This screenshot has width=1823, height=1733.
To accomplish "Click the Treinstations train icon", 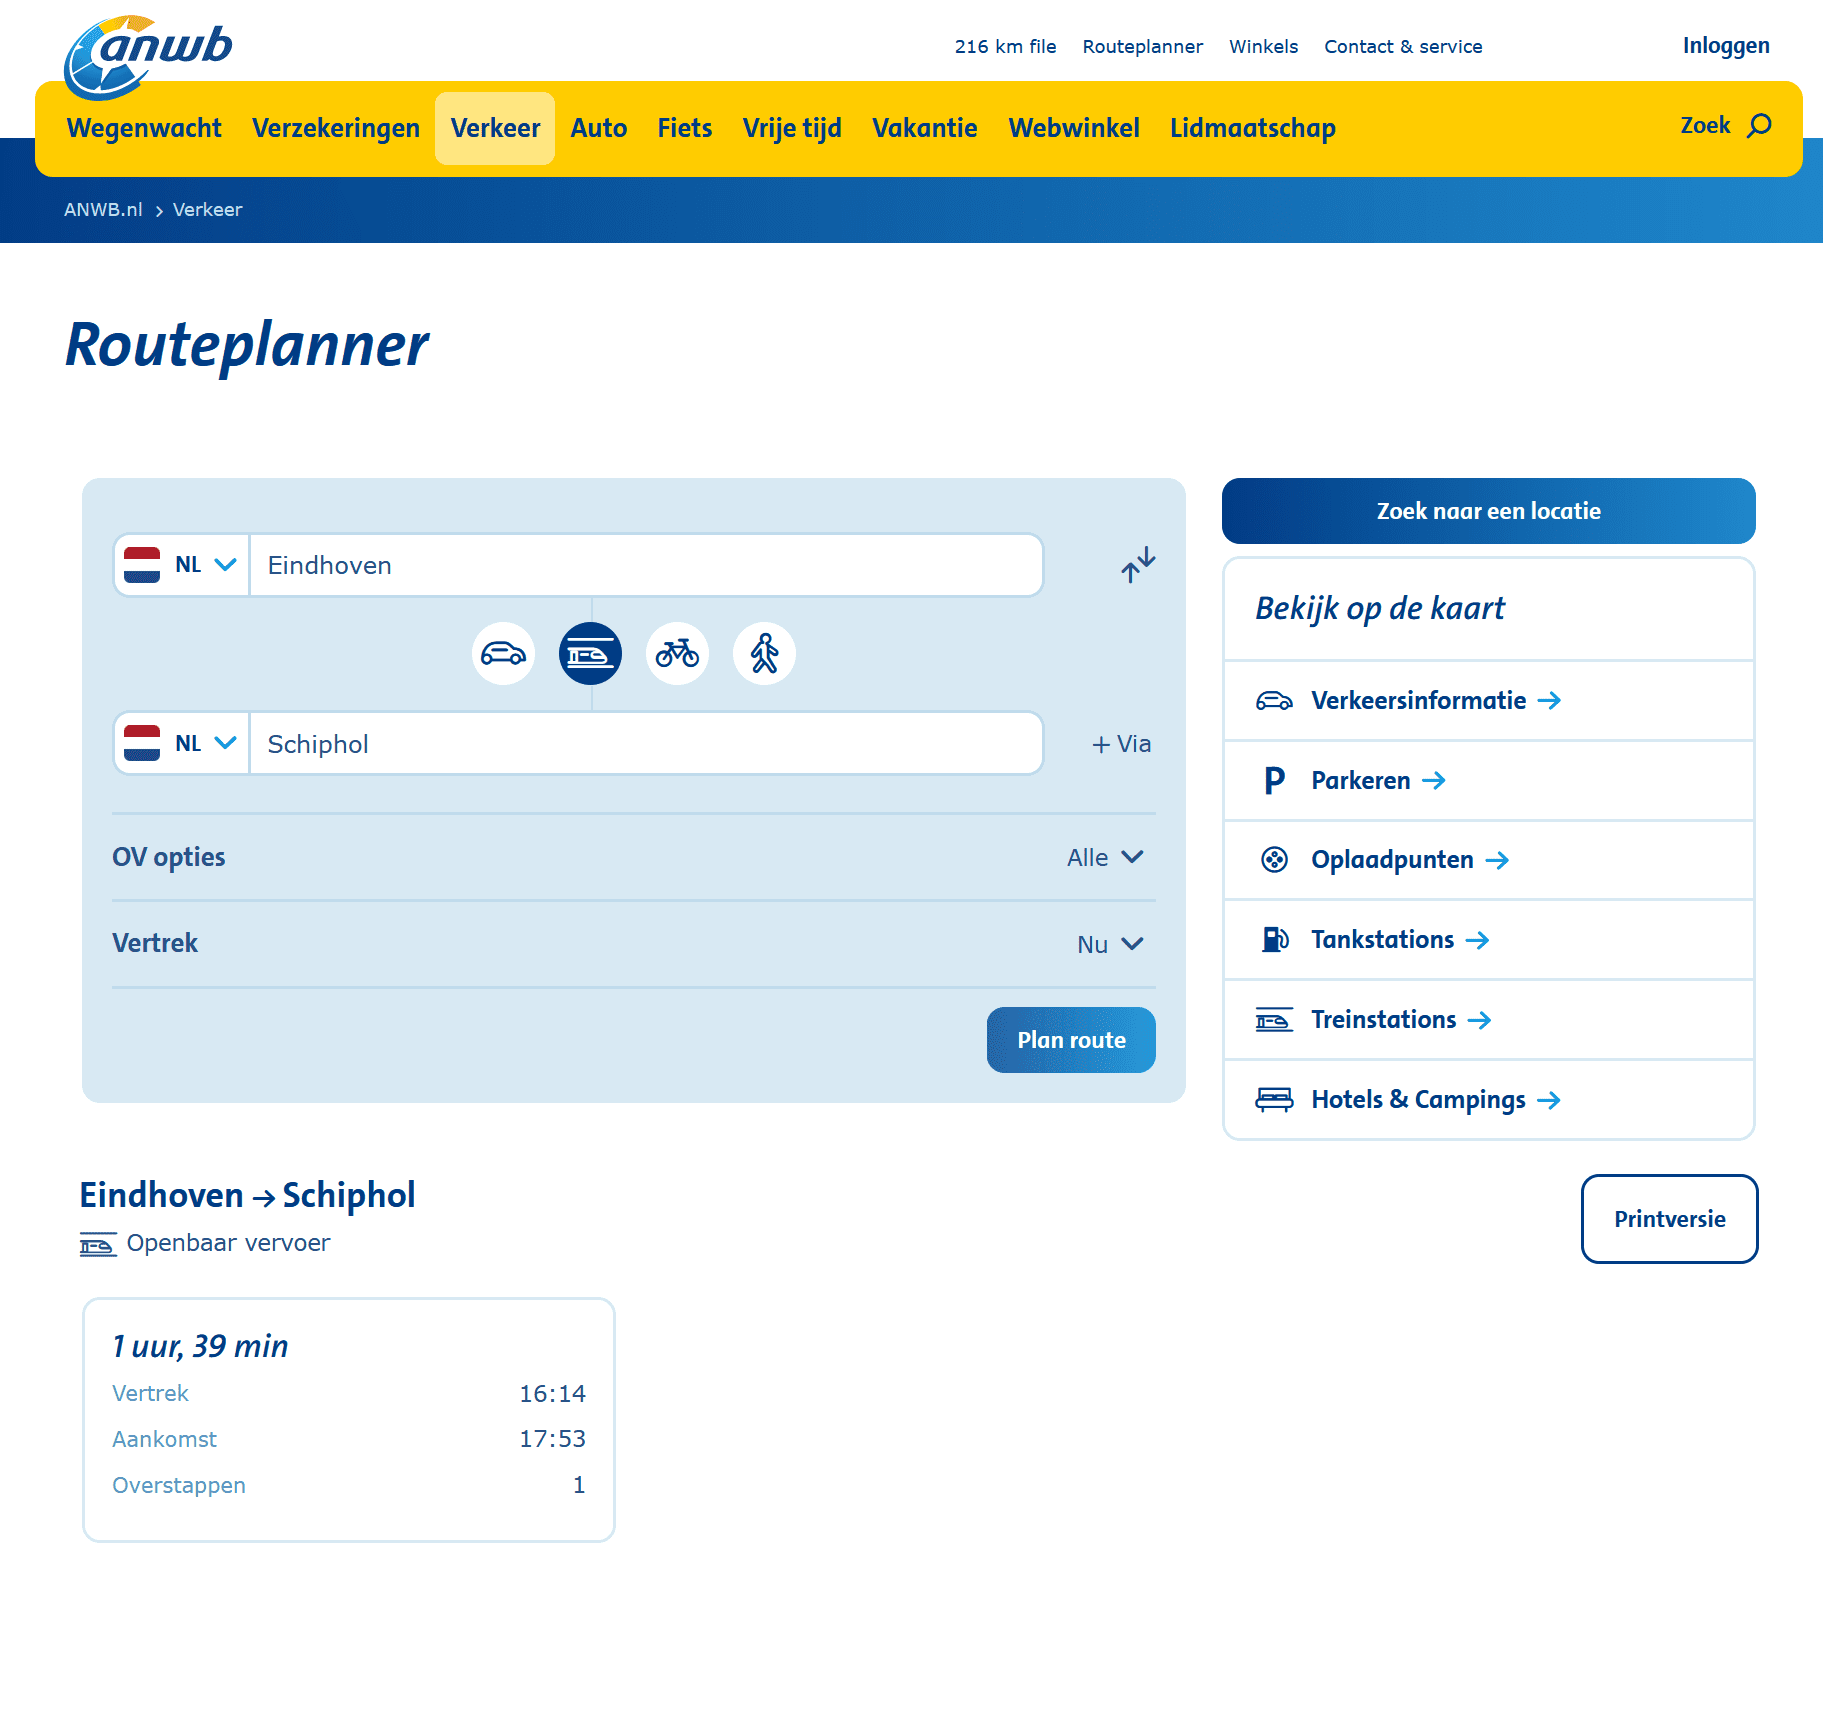I will pyautogui.click(x=1274, y=1020).
